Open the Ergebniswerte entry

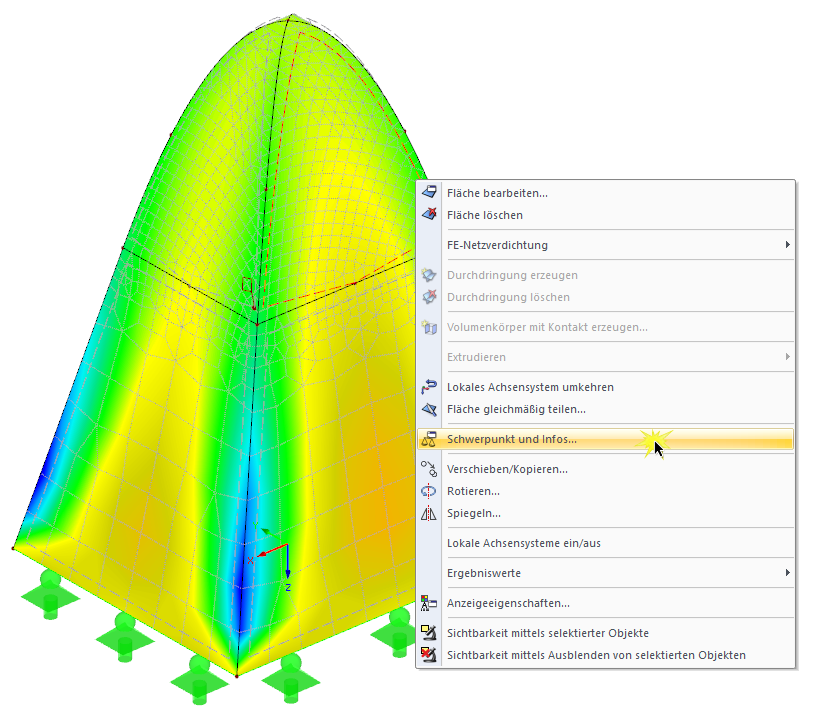pos(605,573)
